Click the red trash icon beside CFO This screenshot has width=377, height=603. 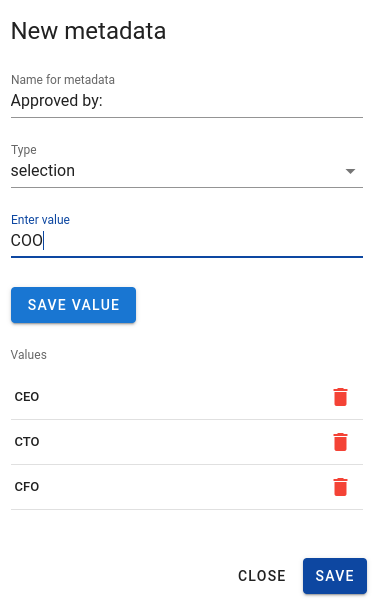click(340, 487)
